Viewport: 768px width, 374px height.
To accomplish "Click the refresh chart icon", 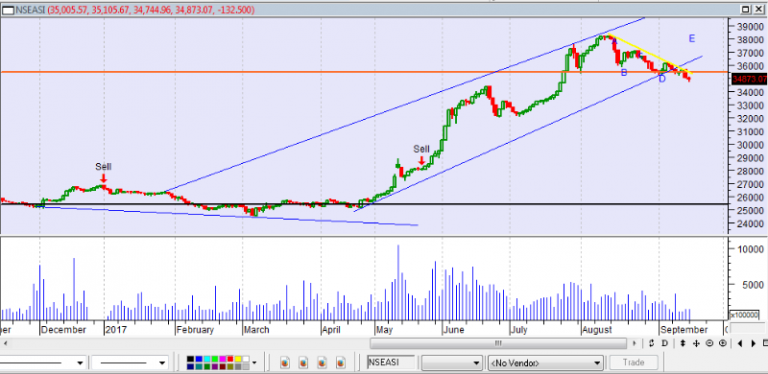I will tap(650, 343).
